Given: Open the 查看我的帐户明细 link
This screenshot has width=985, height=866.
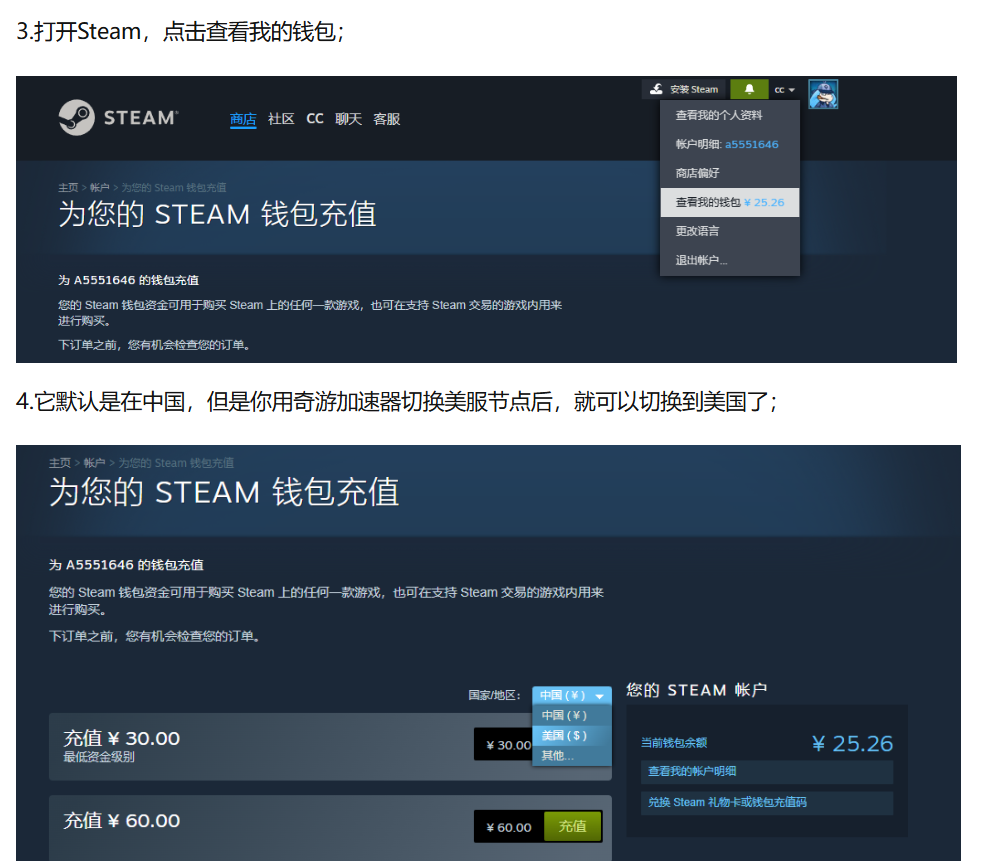Looking at the screenshot, I should pos(692,771).
